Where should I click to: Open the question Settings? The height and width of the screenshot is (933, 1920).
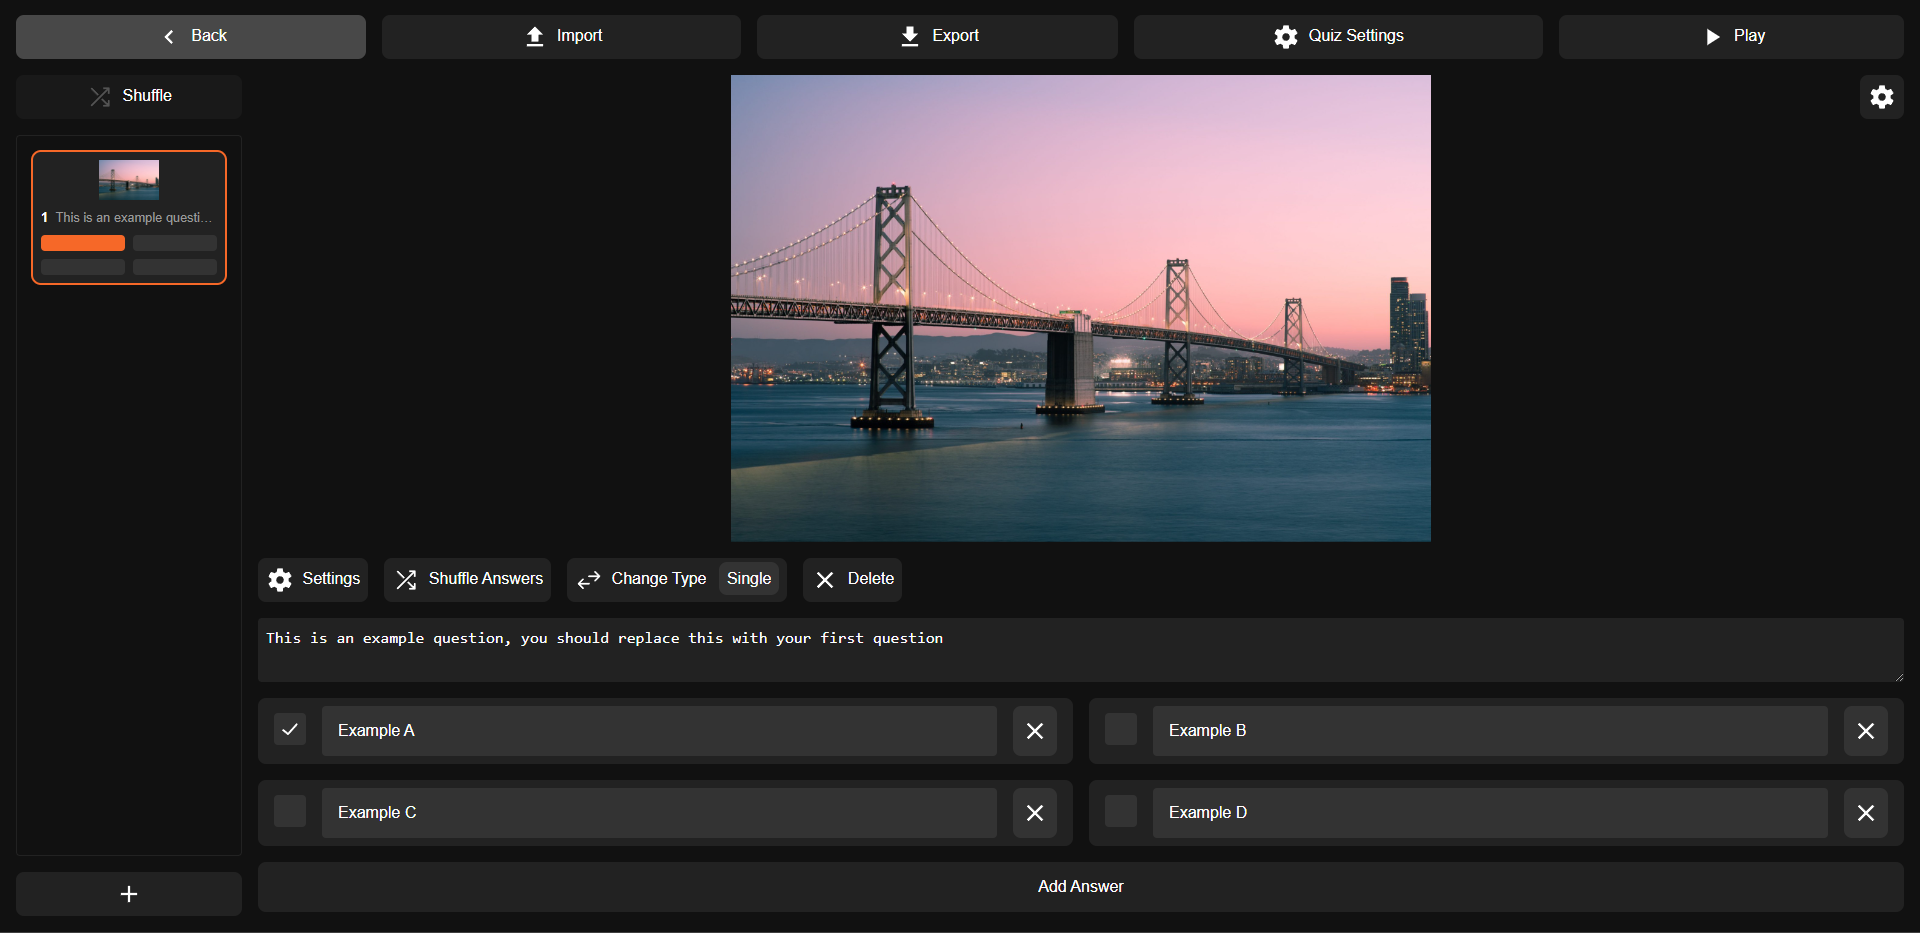coord(313,579)
